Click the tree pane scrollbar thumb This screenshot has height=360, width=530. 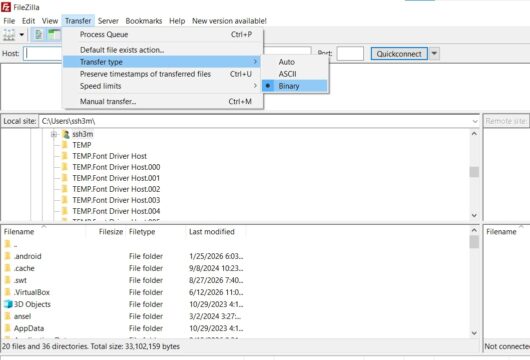[x=474, y=172]
